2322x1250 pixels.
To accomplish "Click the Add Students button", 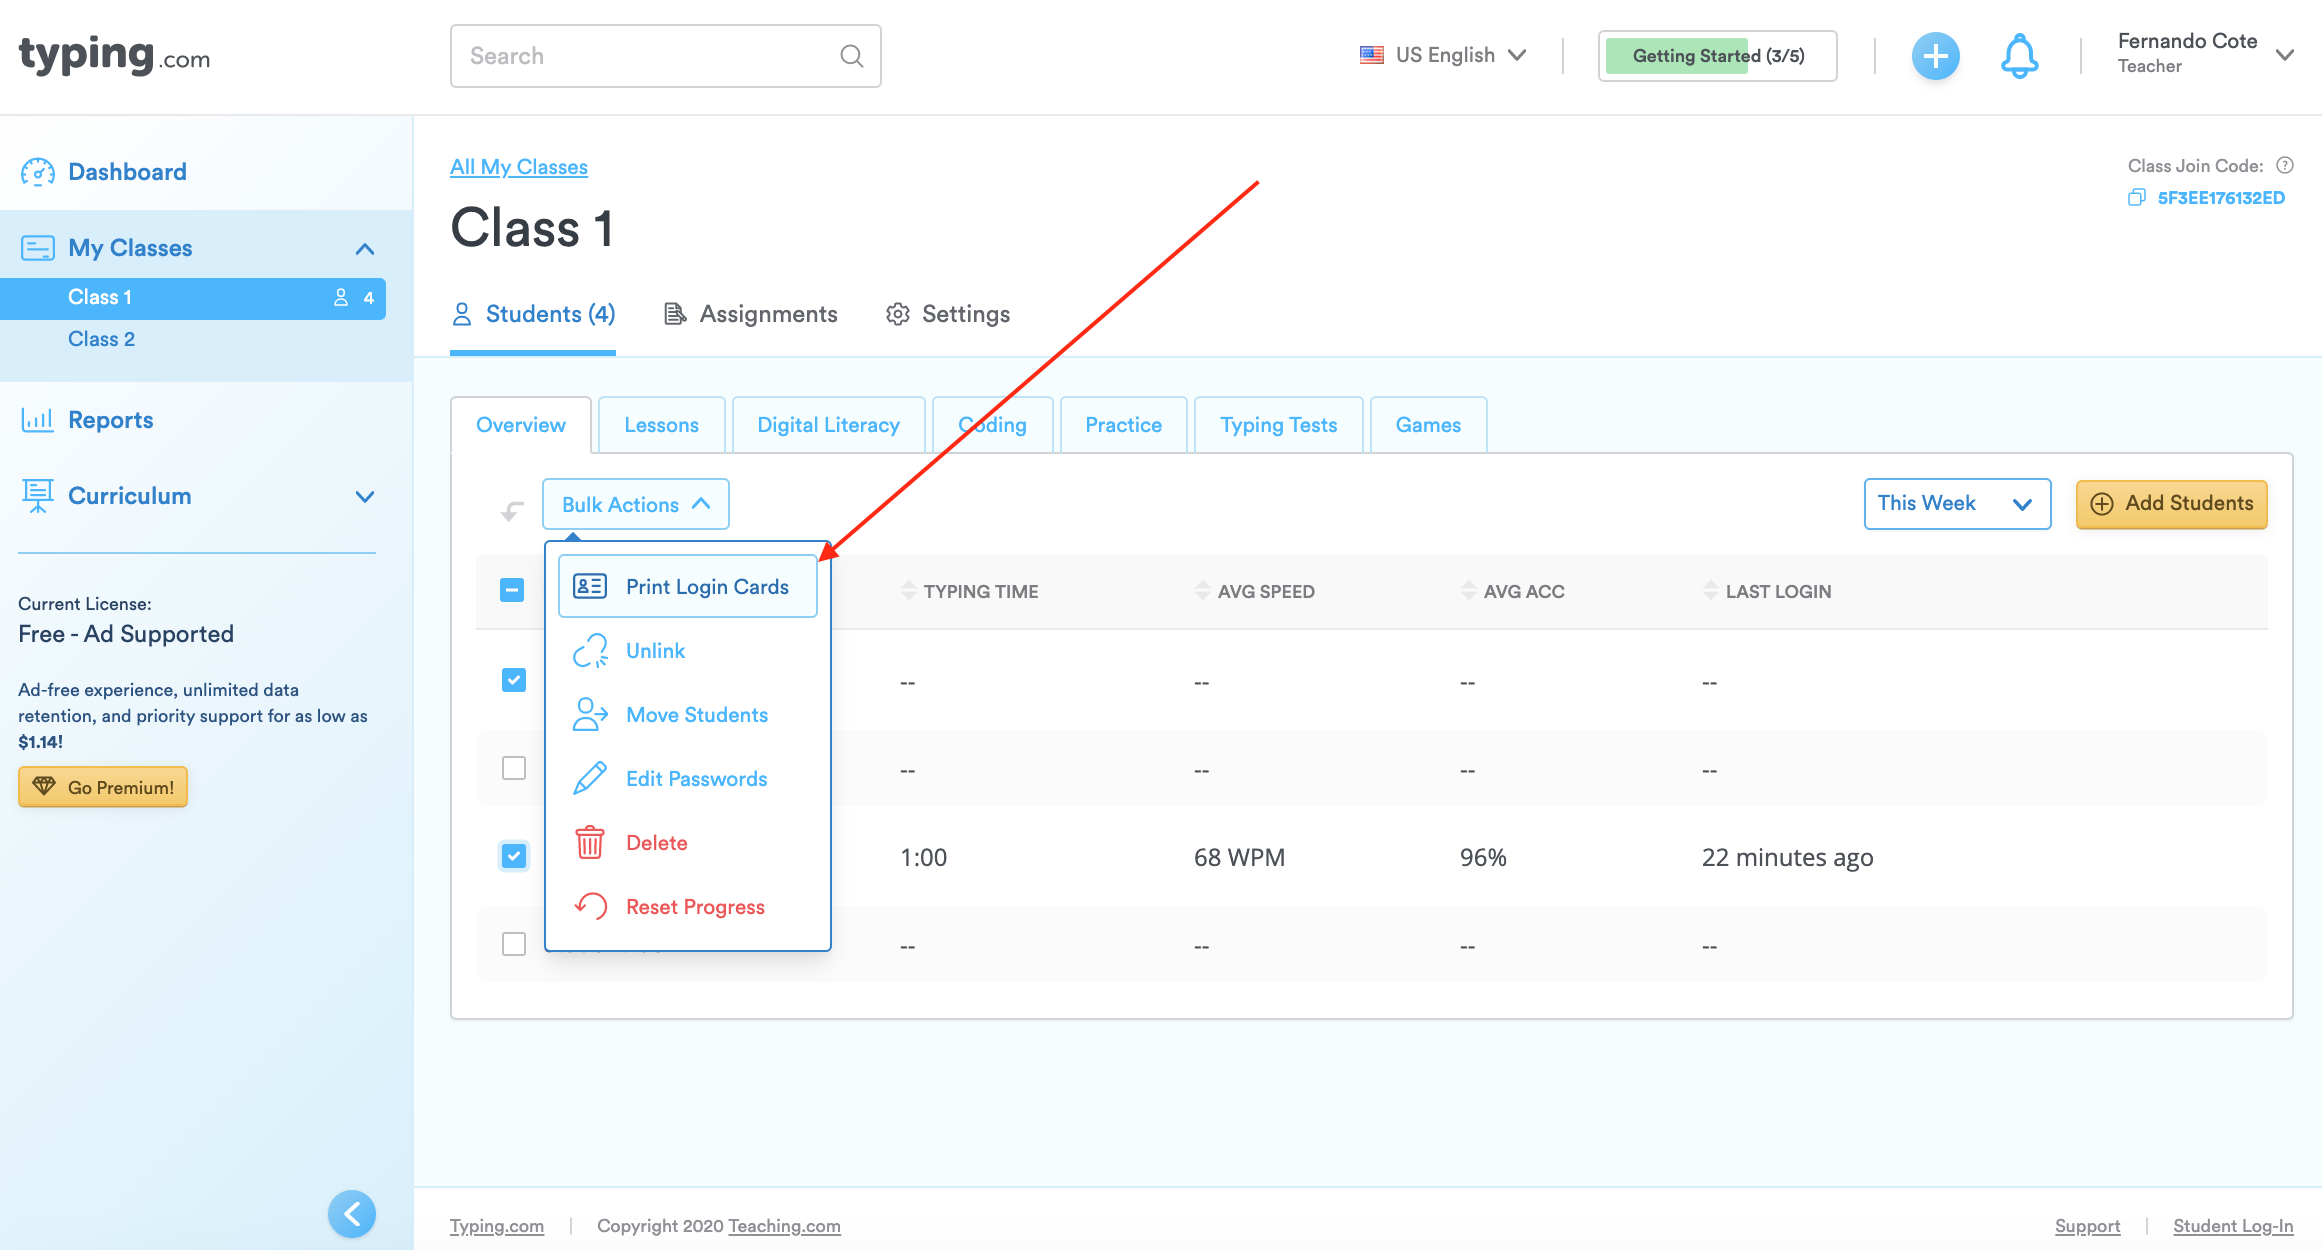I will (x=2171, y=504).
